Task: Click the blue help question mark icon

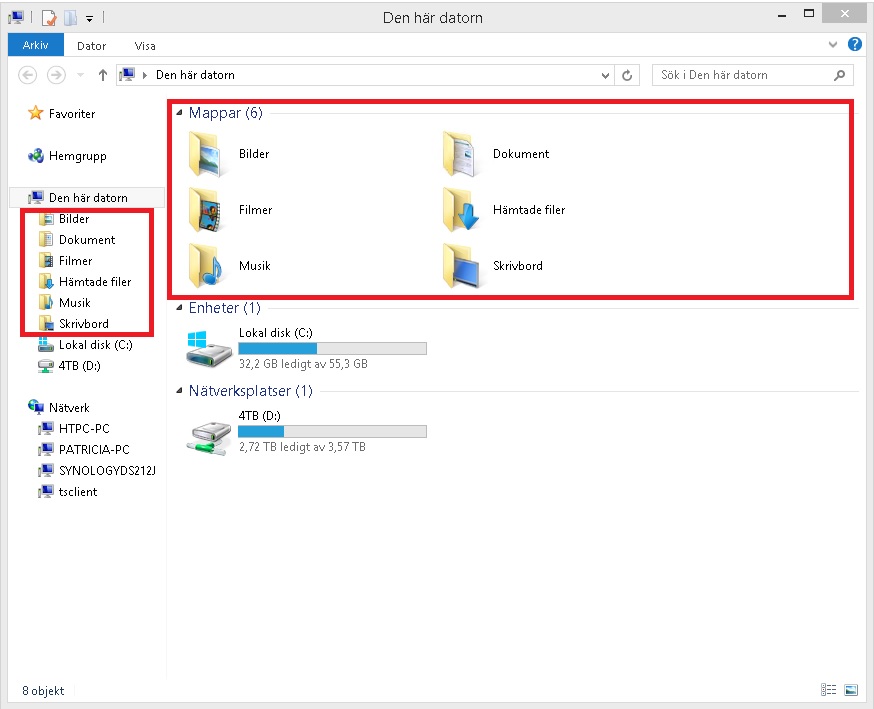Action: coord(854,45)
